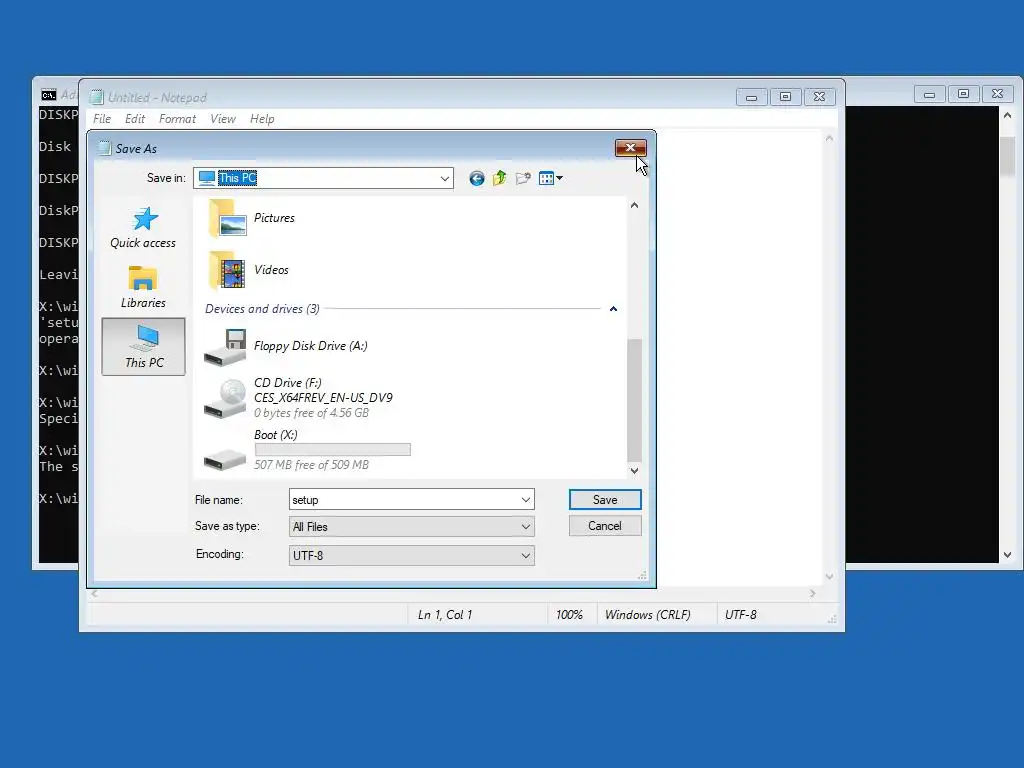Click Command Prompt scroll down arrow

click(x=1008, y=555)
